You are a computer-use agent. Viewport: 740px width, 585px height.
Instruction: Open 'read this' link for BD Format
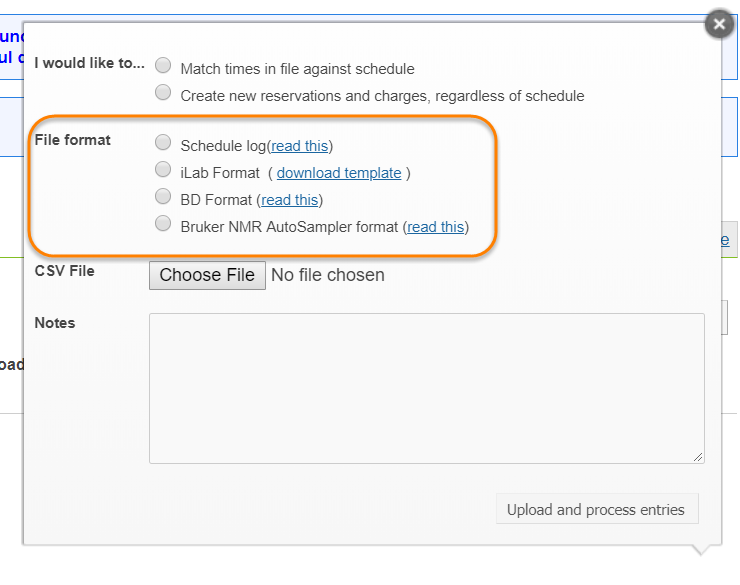click(x=290, y=199)
